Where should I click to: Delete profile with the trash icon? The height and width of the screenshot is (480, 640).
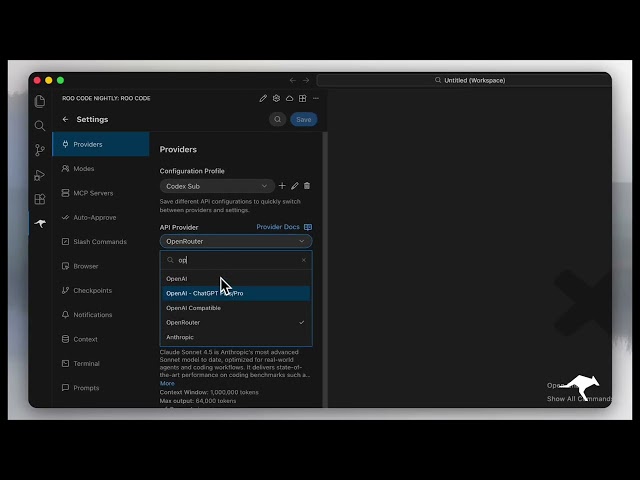(x=307, y=186)
